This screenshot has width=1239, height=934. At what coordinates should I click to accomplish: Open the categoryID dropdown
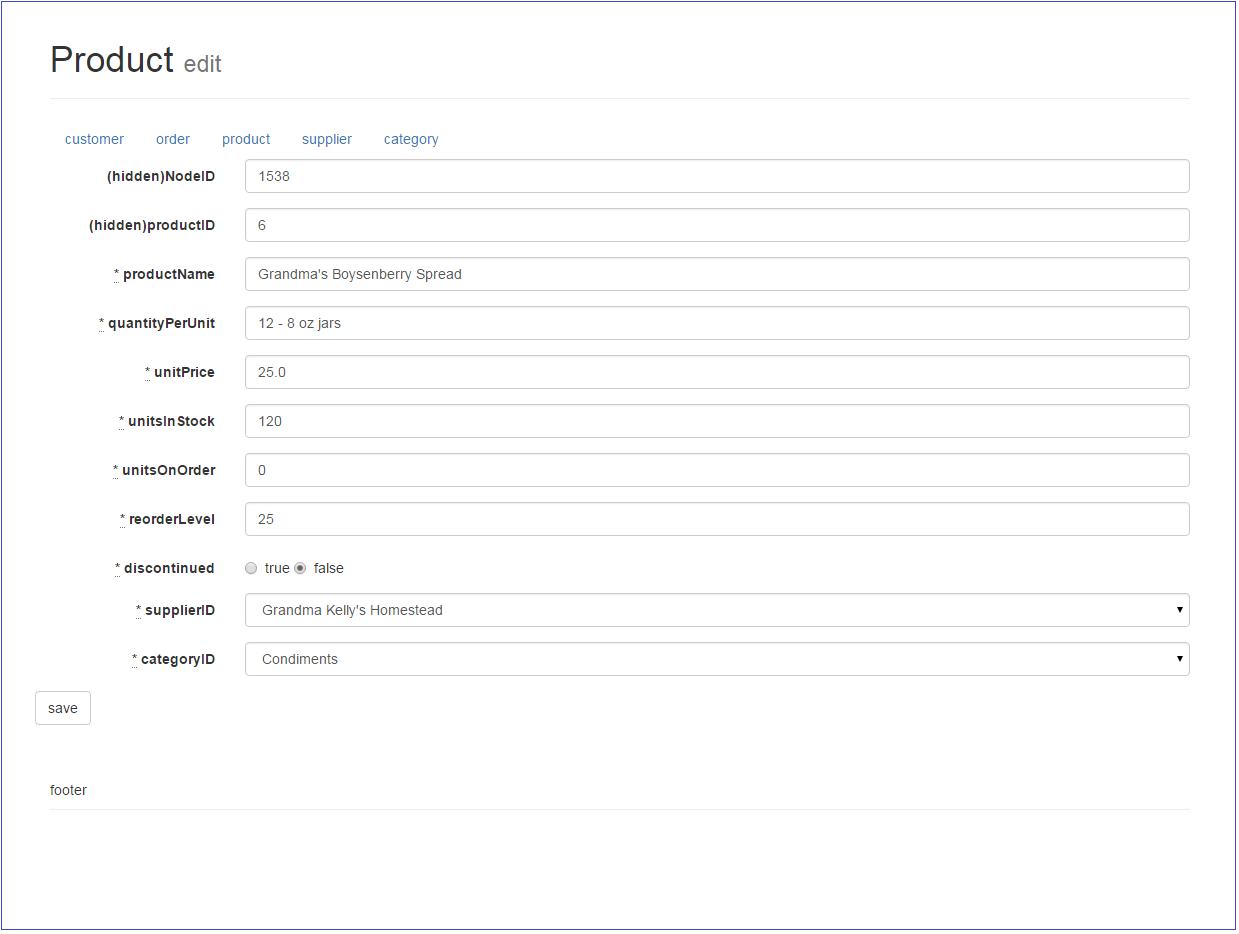tap(717, 658)
